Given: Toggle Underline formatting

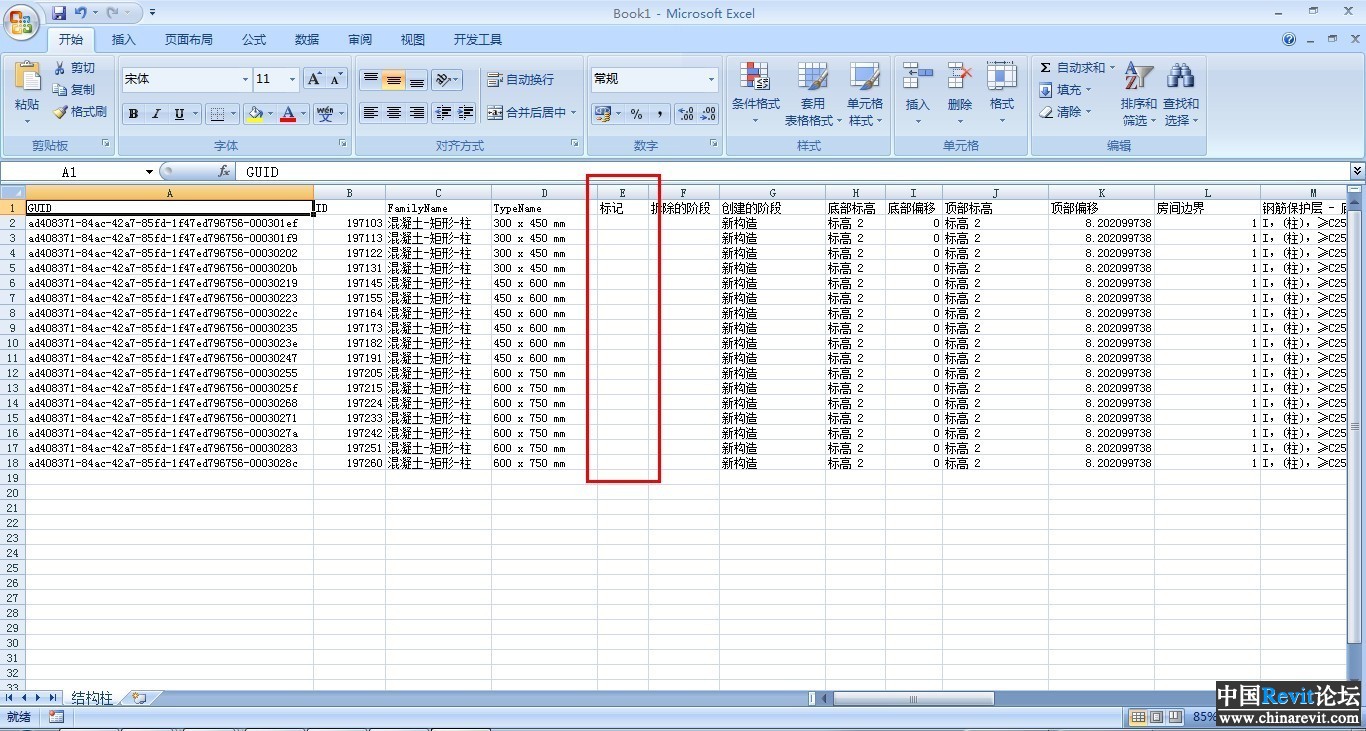Looking at the screenshot, I should tap(179, 114).
